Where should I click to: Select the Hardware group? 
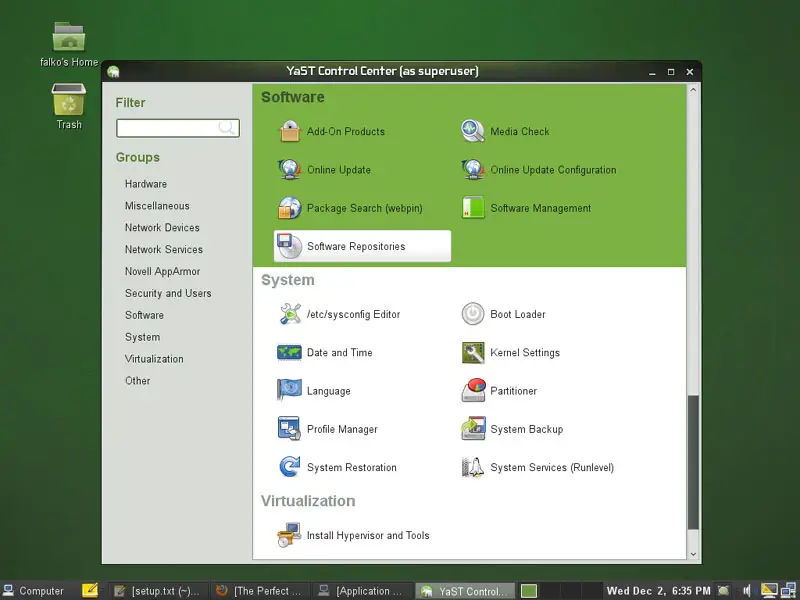[x=146, y=184]
